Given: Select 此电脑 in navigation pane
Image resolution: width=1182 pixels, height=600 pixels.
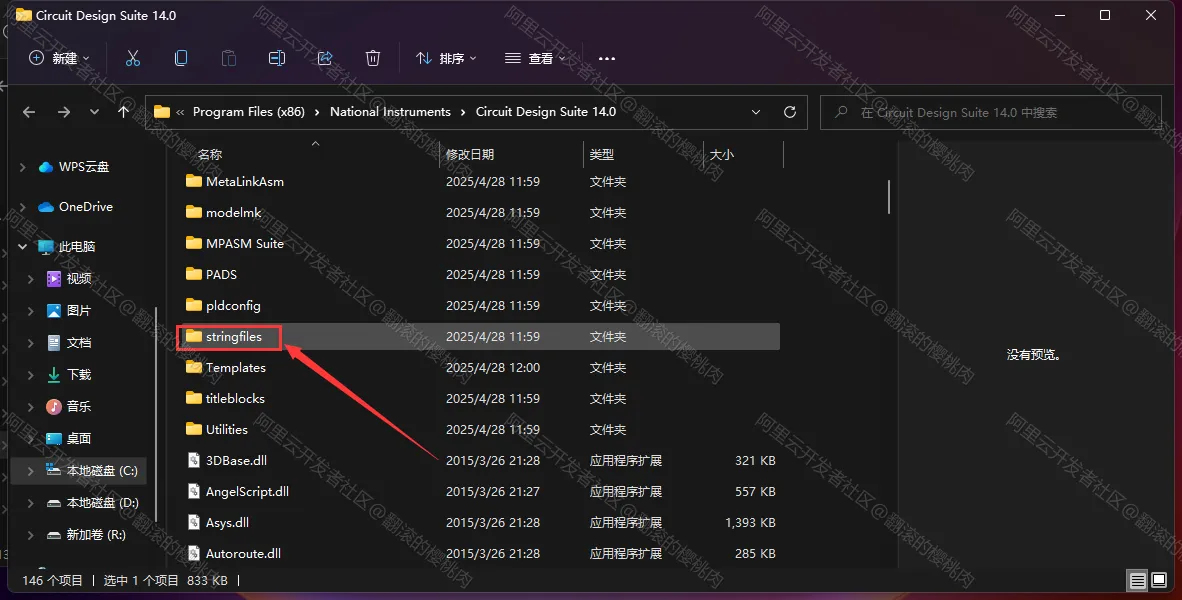Looking at the screenshot, I should (x=79, y=246).
